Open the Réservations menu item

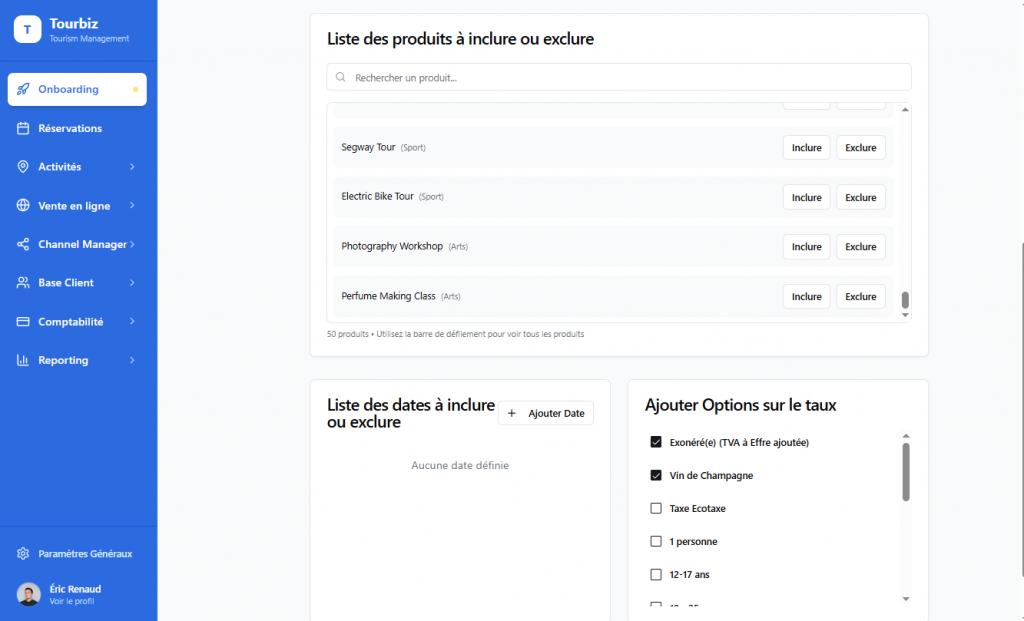coord(70,128)
